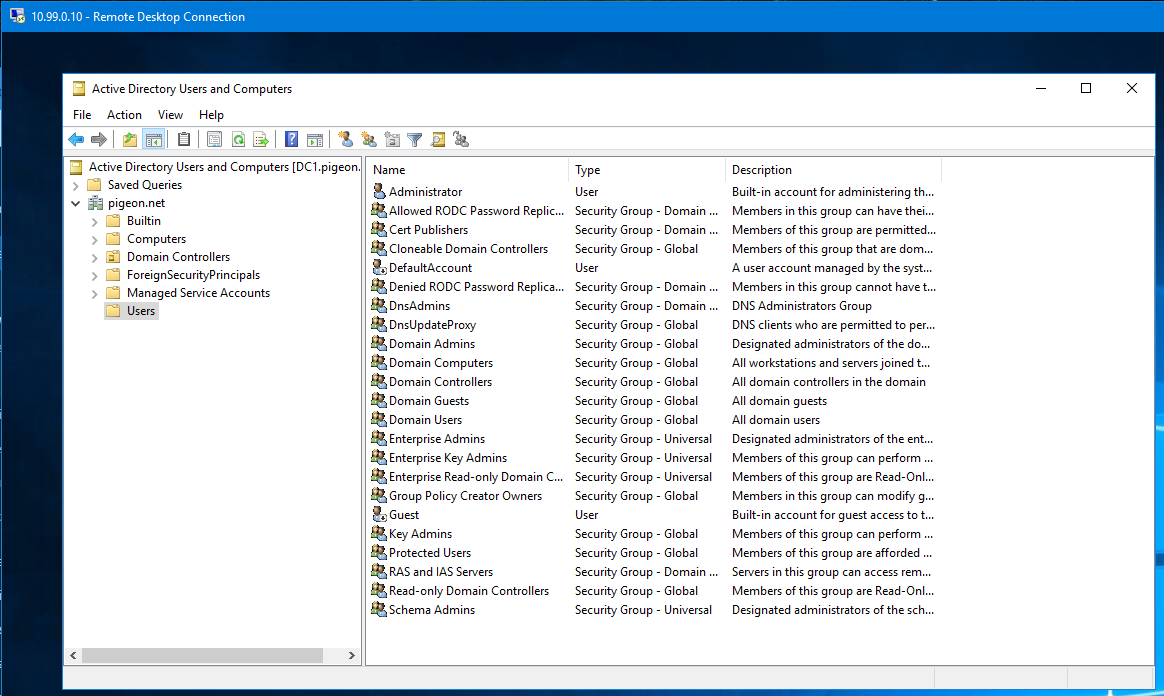Screen dimensions: 1164x696
Task: Toggle Show/Hide Action Pane toolbar icon
Action: tap(315, 139)
